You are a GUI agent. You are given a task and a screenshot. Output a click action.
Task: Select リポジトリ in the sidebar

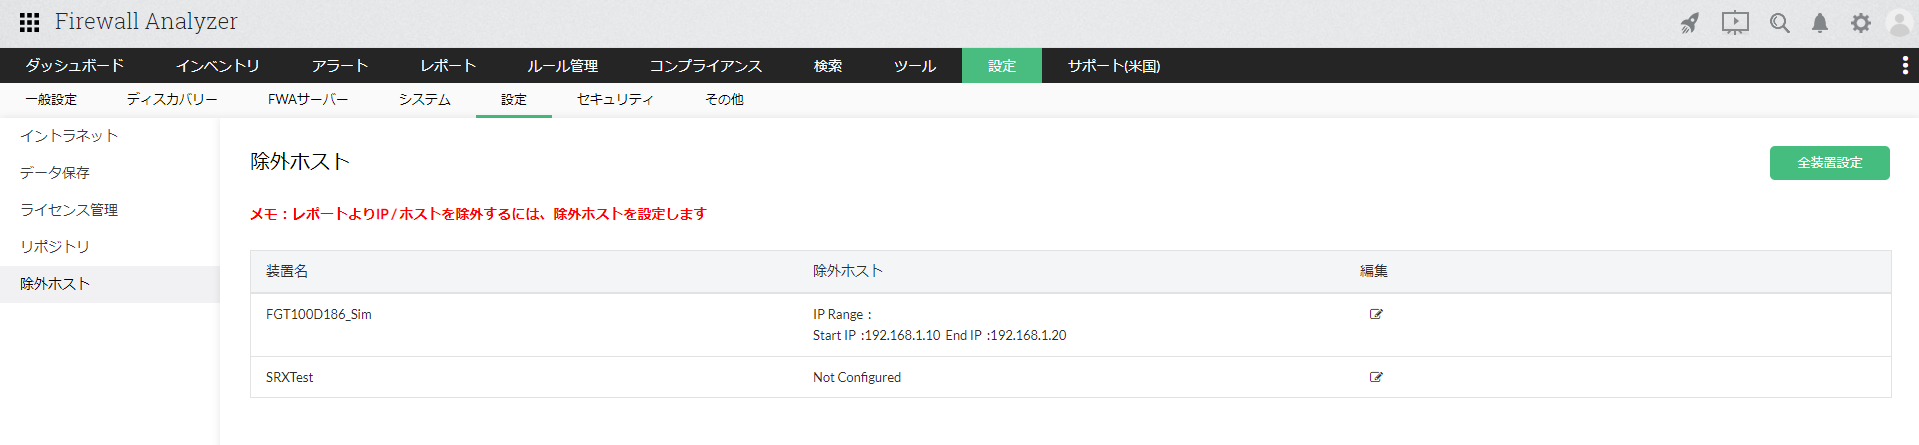(x=55, y=247)
